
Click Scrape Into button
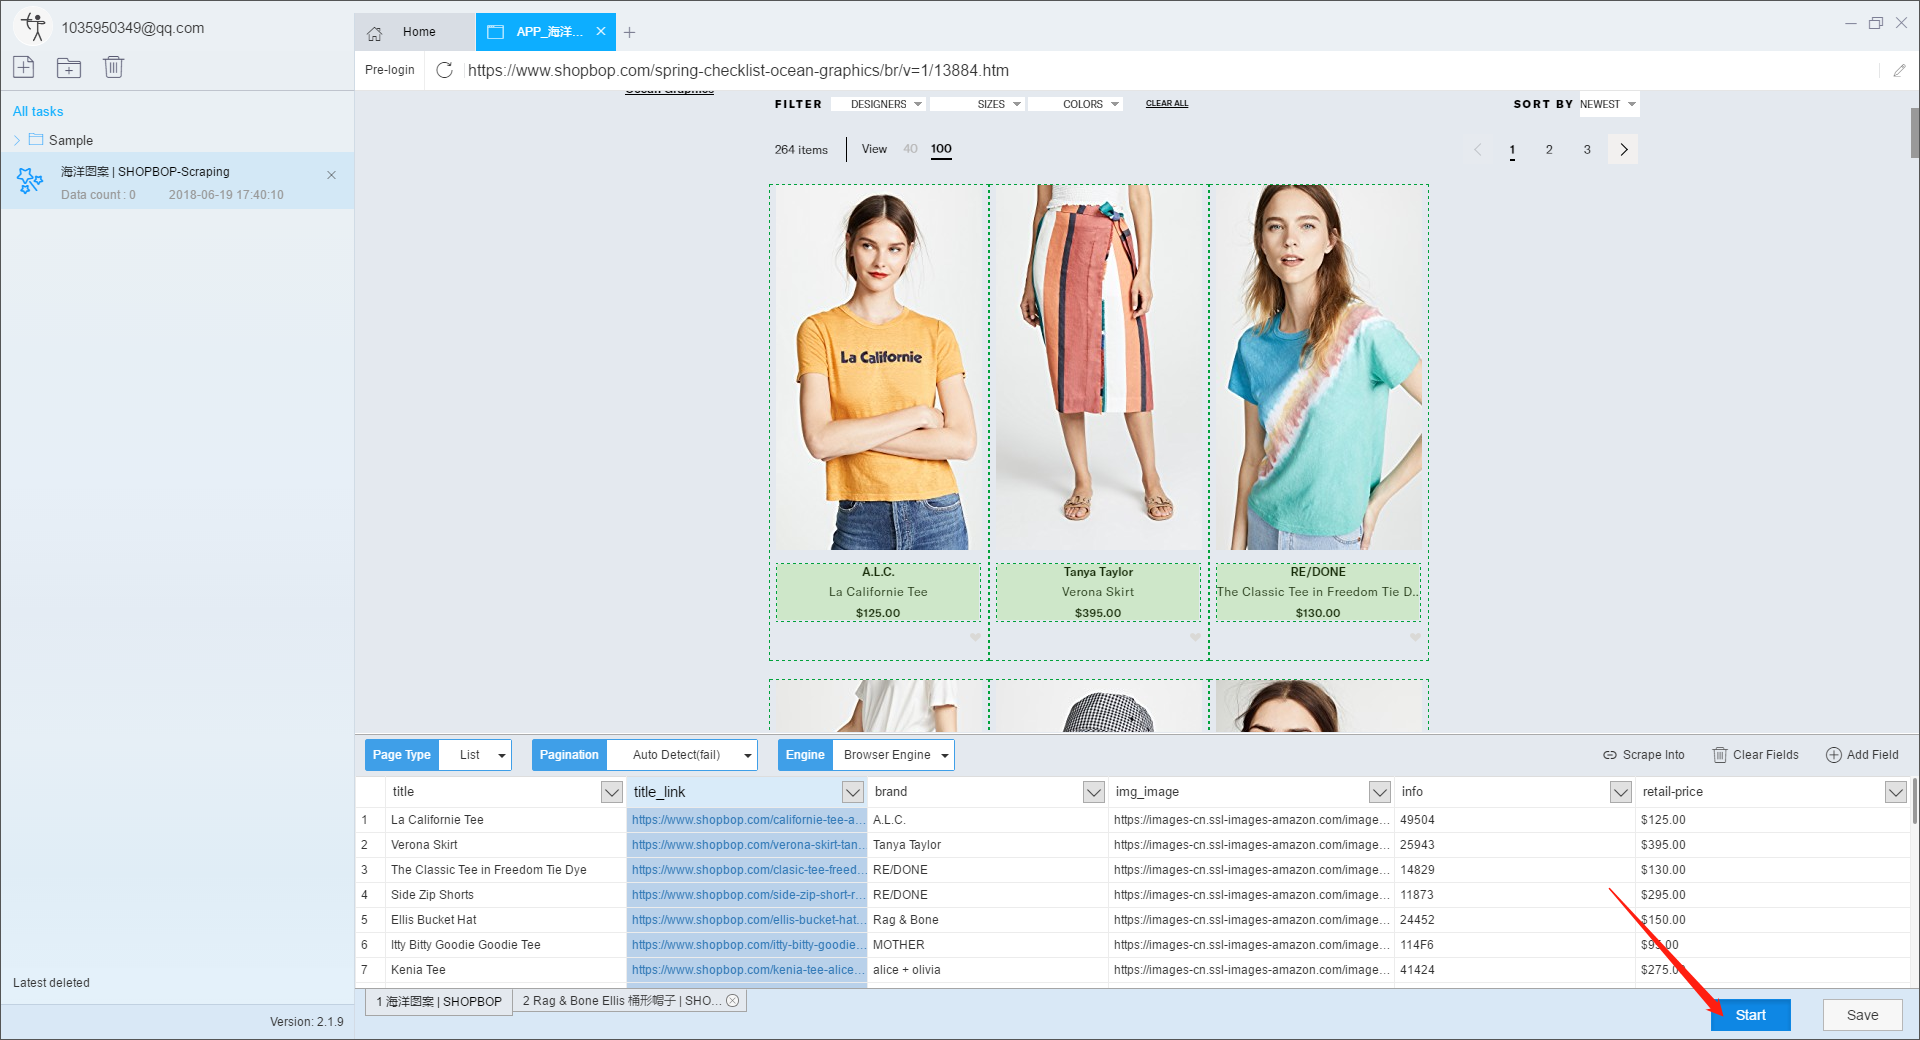pos(1644,755)
